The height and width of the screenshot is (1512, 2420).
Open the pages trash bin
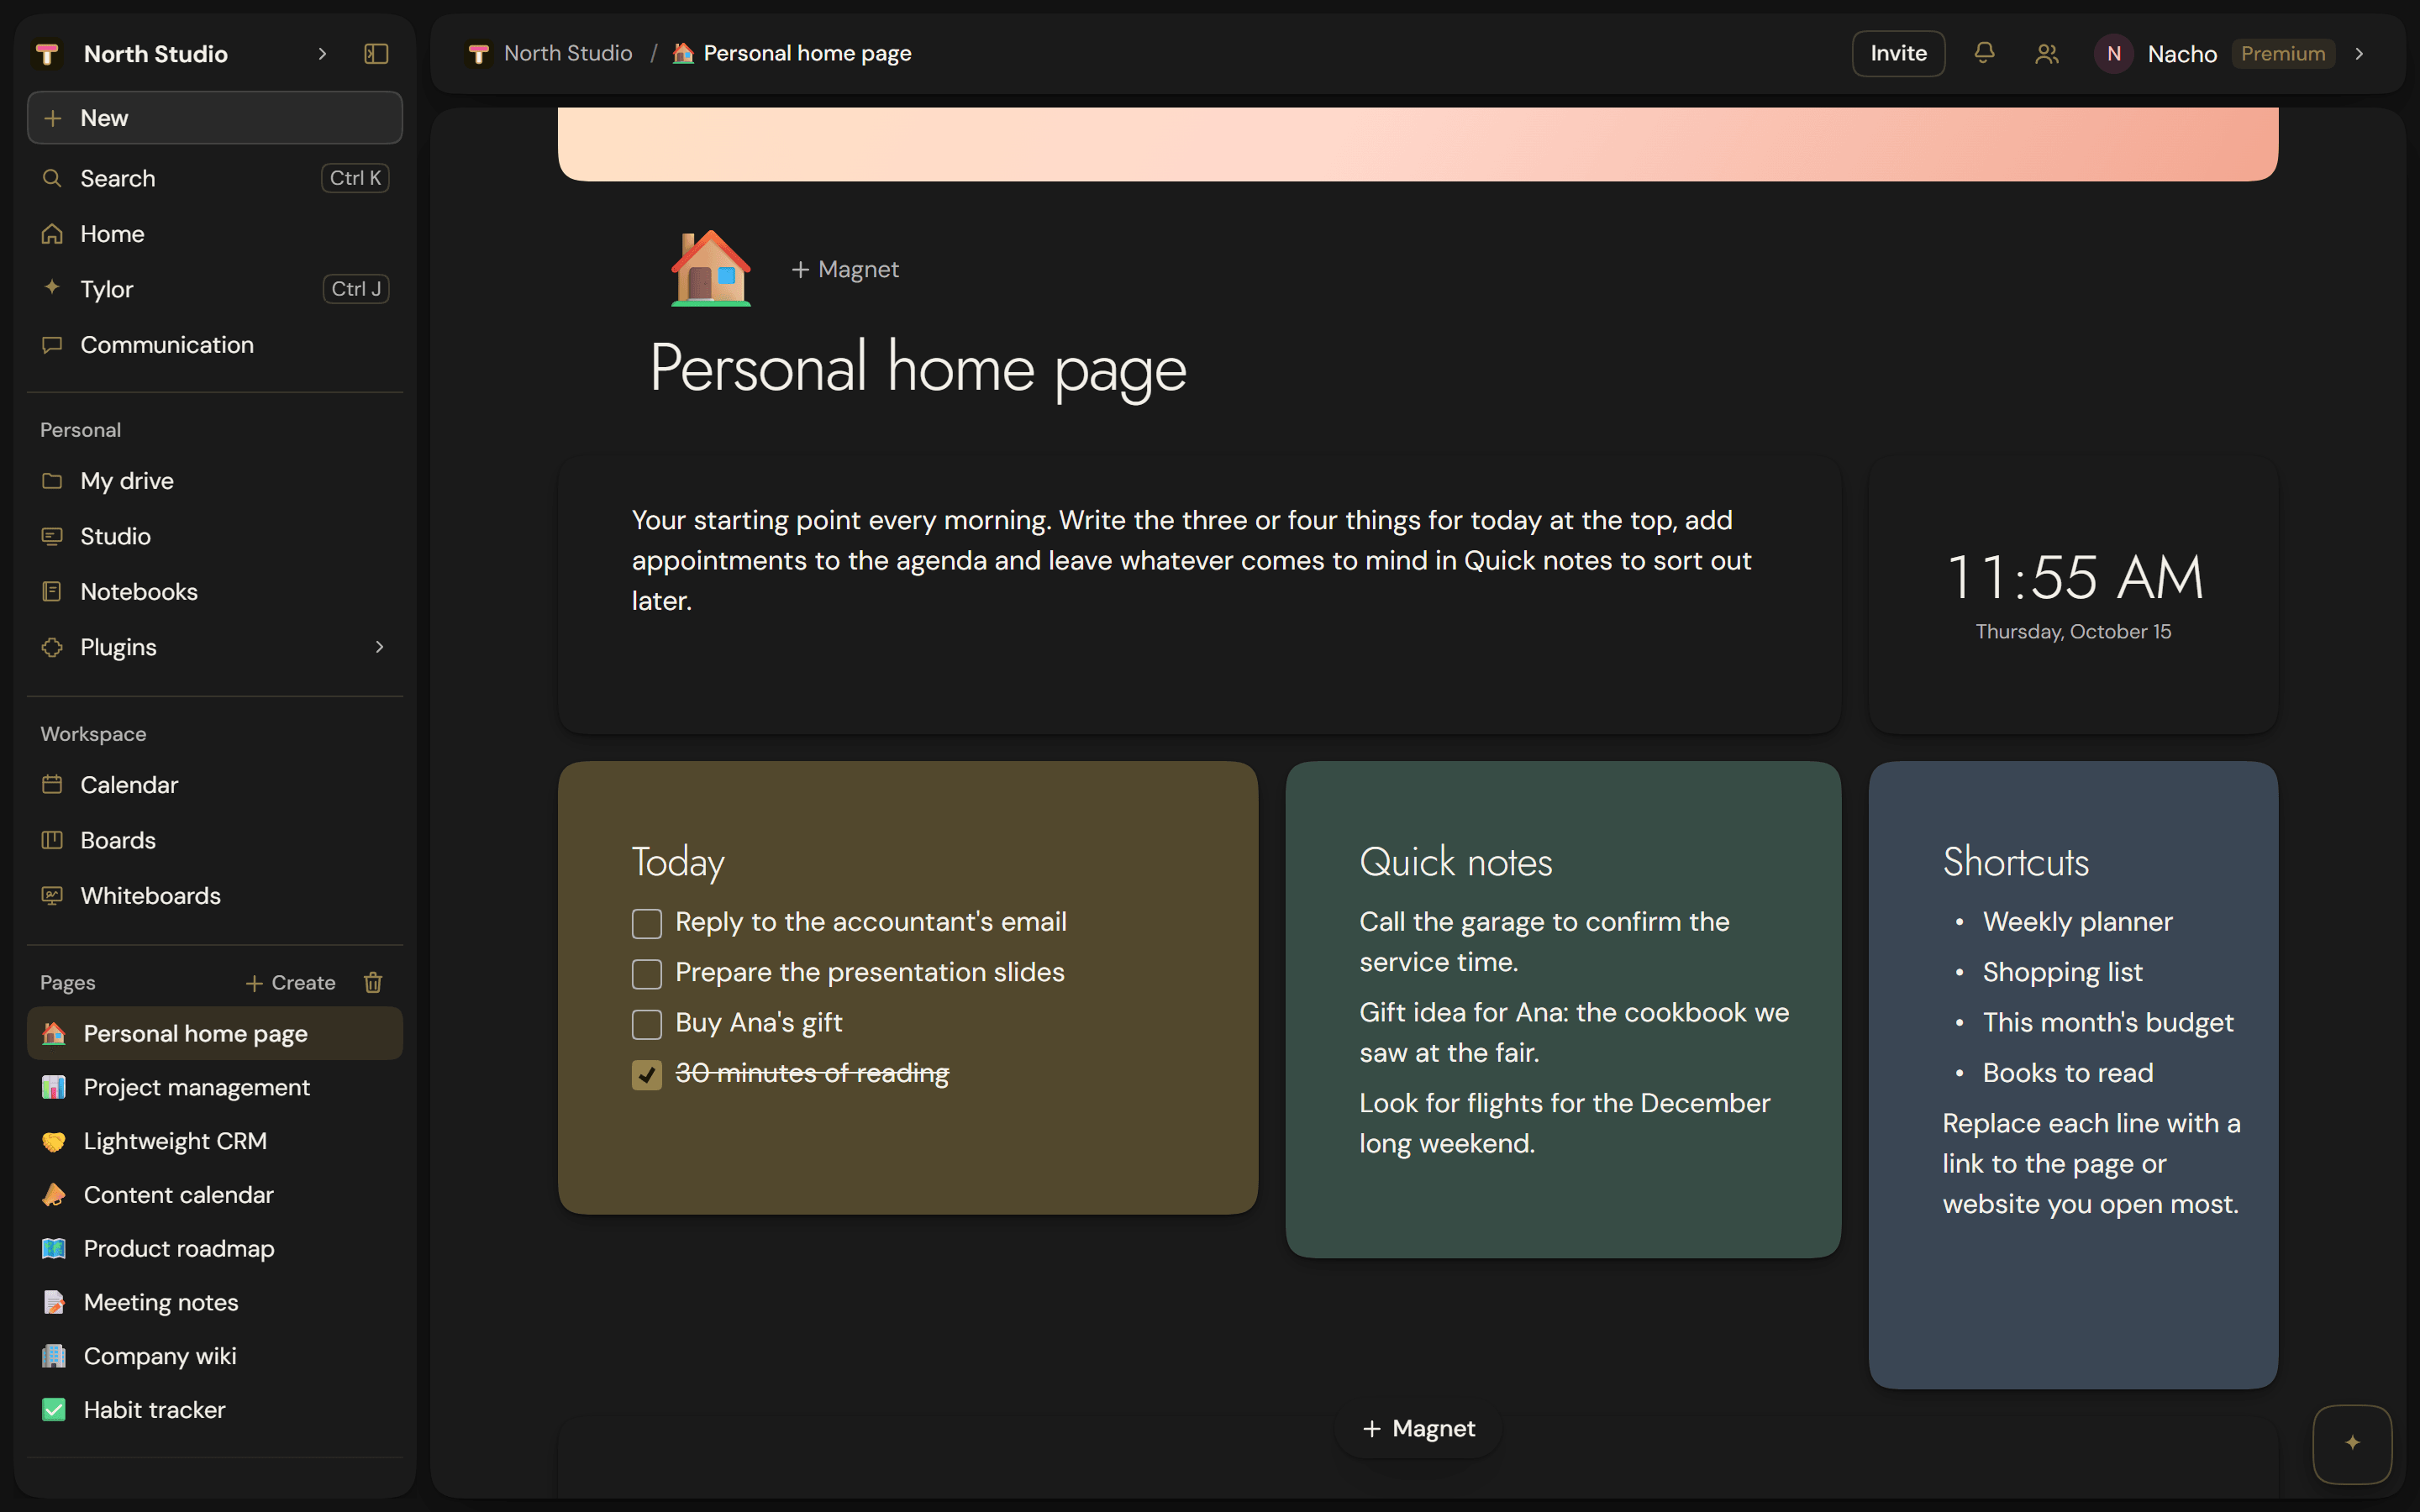(x=373, y=983)
